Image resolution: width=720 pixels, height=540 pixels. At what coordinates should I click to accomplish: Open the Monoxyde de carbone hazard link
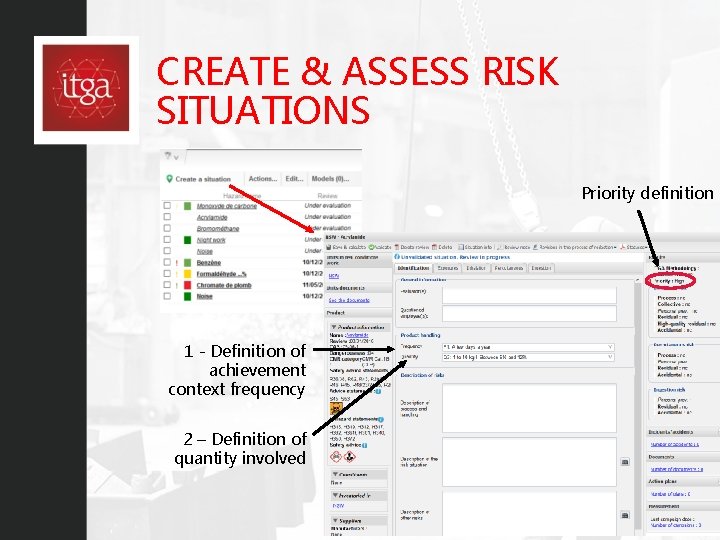click(x=227, y=206)
